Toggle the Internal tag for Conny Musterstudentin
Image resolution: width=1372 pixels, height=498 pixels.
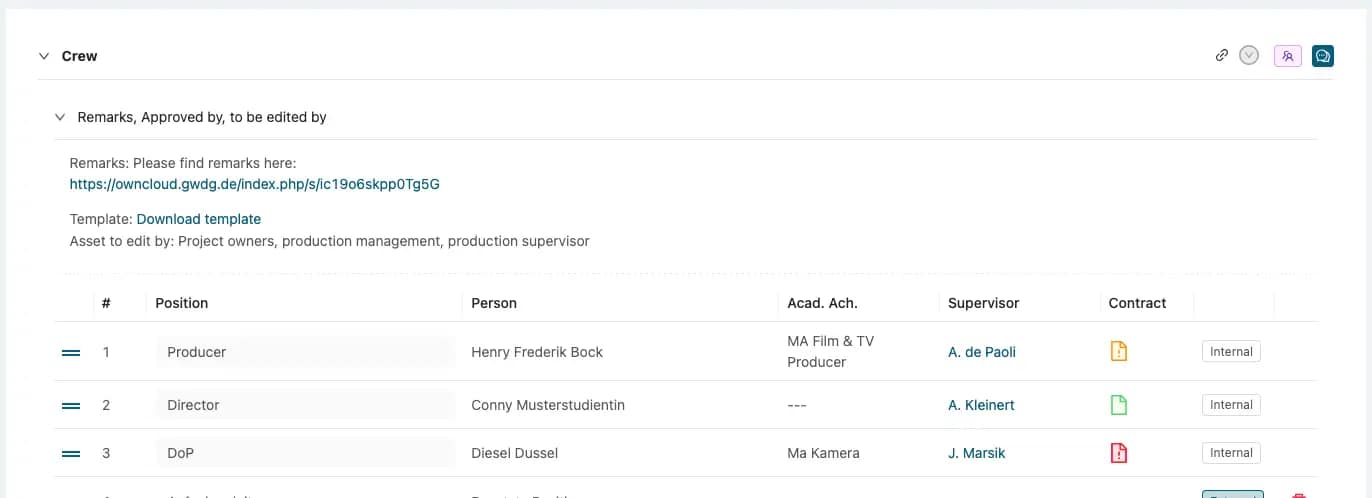1231,405
